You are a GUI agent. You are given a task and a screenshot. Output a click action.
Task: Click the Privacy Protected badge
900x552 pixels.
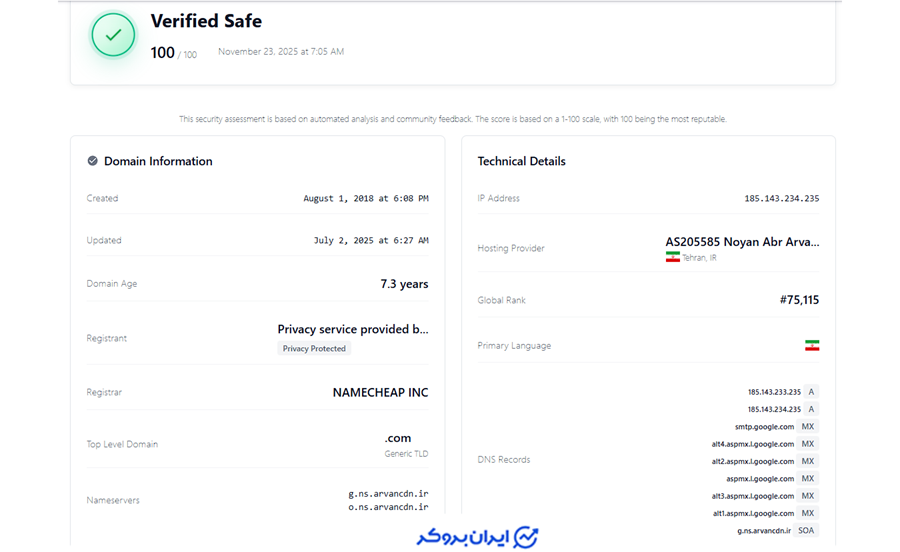(314, 349)
